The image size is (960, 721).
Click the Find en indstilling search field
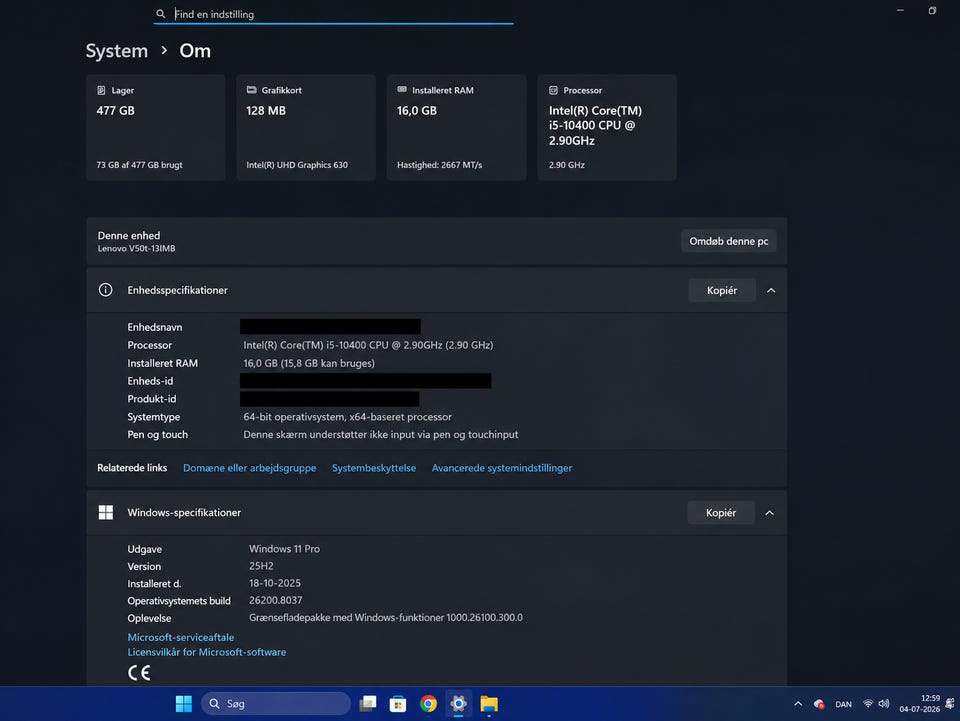tap(334, 14)
